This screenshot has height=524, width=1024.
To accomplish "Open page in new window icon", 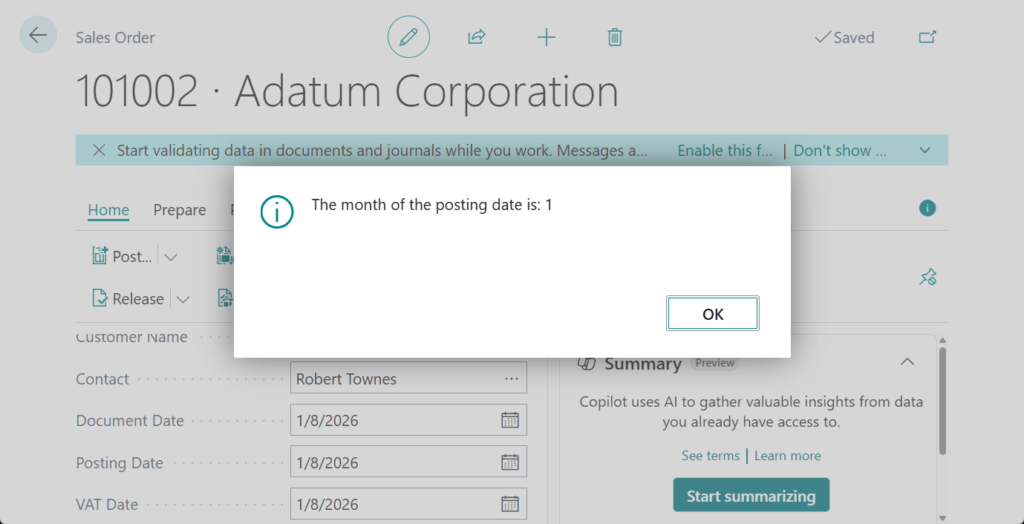I will [x=927, y=37].
